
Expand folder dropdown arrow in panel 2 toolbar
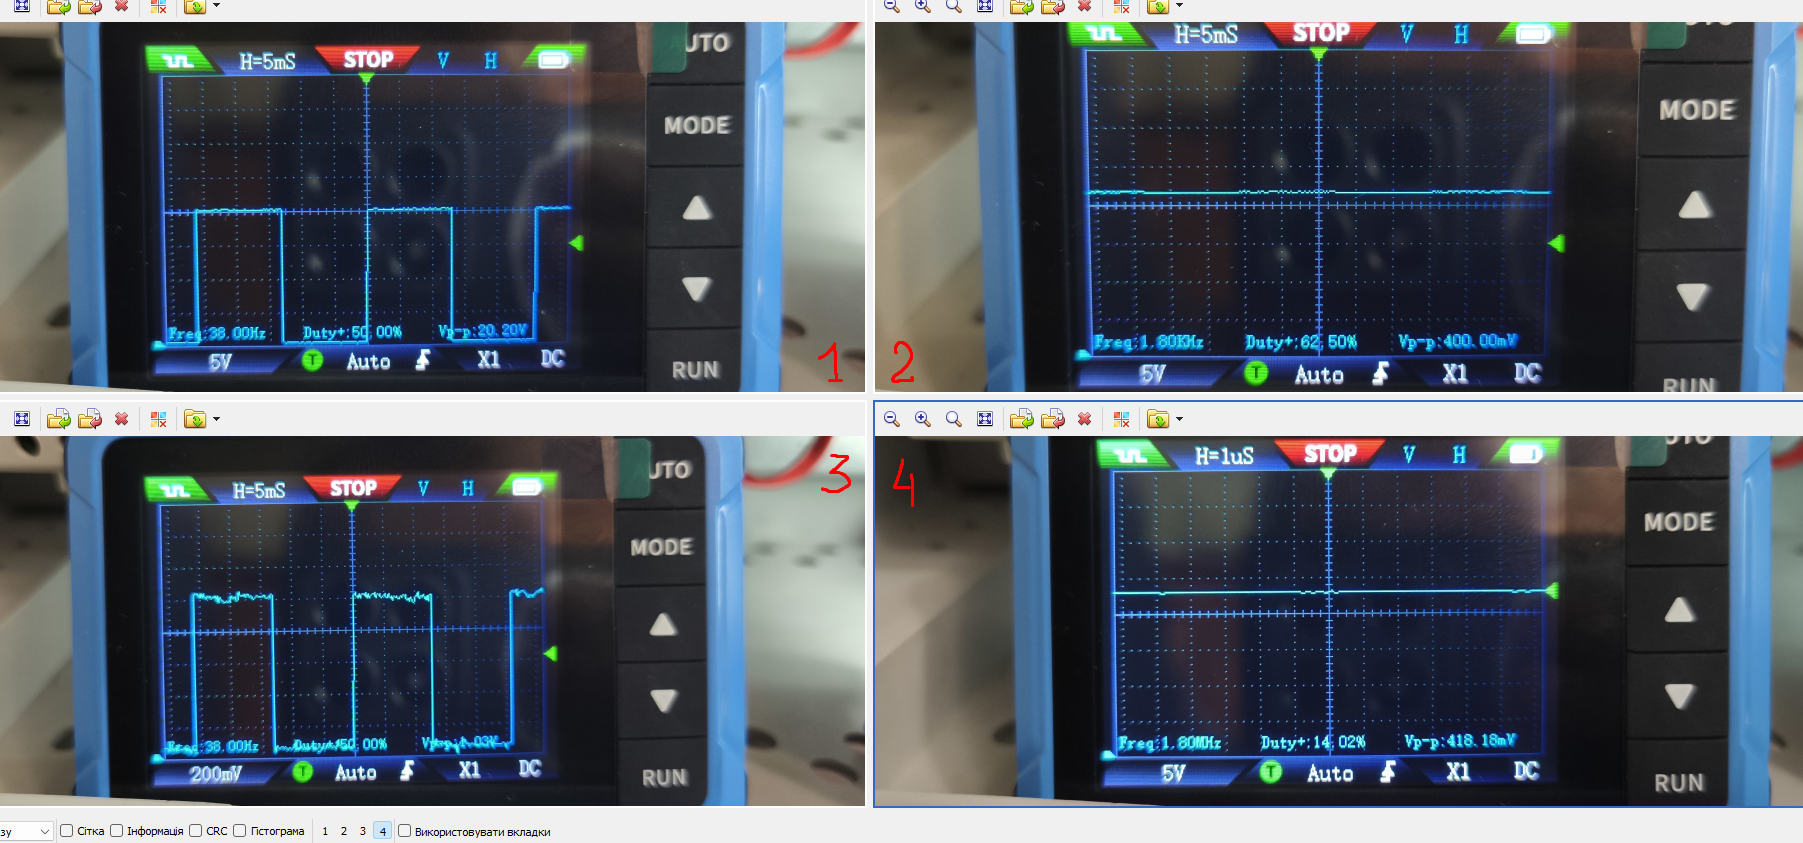(x=1179, y=6)
